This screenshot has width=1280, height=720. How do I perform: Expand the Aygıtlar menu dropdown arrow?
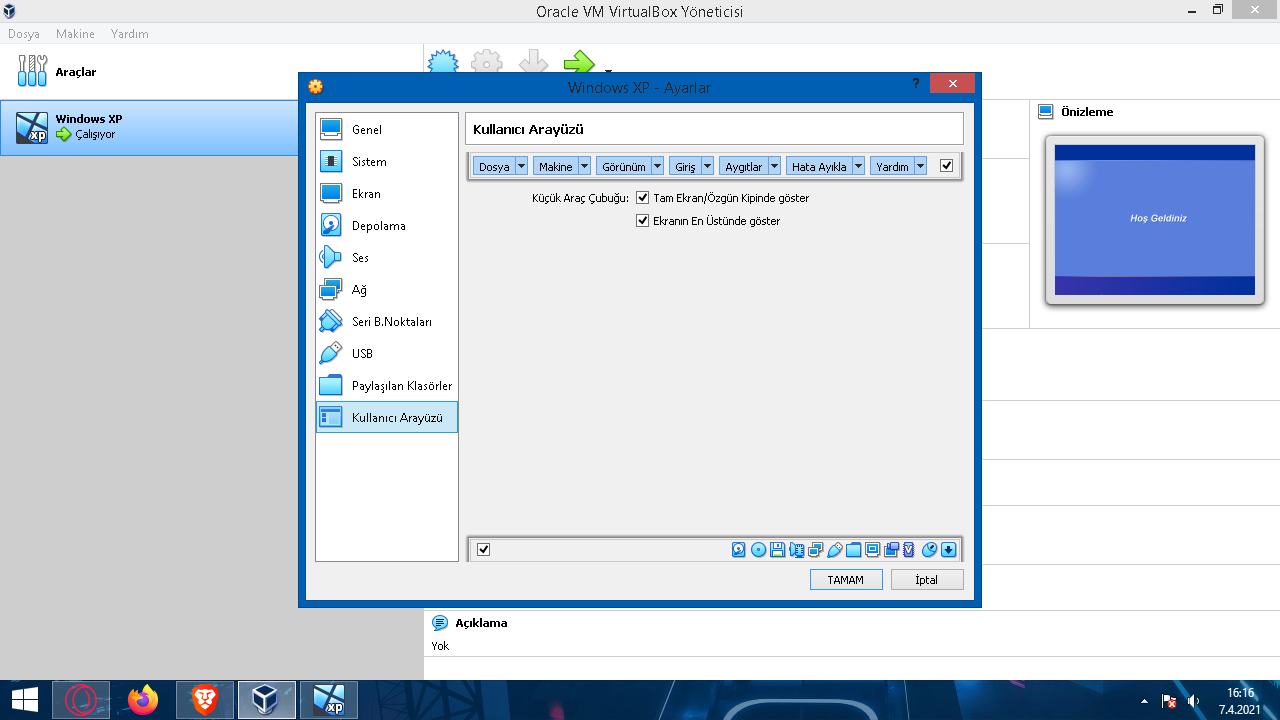(x=774, y=167)
